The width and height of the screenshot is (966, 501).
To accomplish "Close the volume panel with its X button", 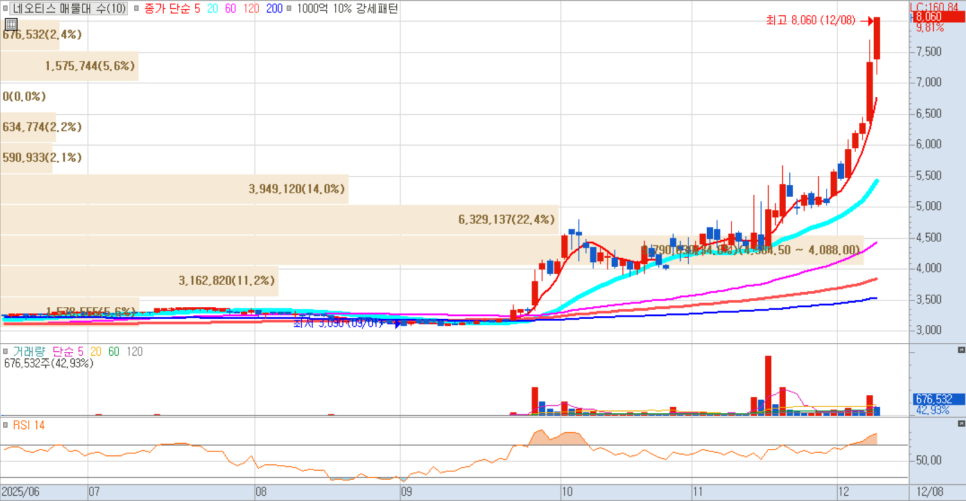I will pyautogui.click(x=961, y=350).
